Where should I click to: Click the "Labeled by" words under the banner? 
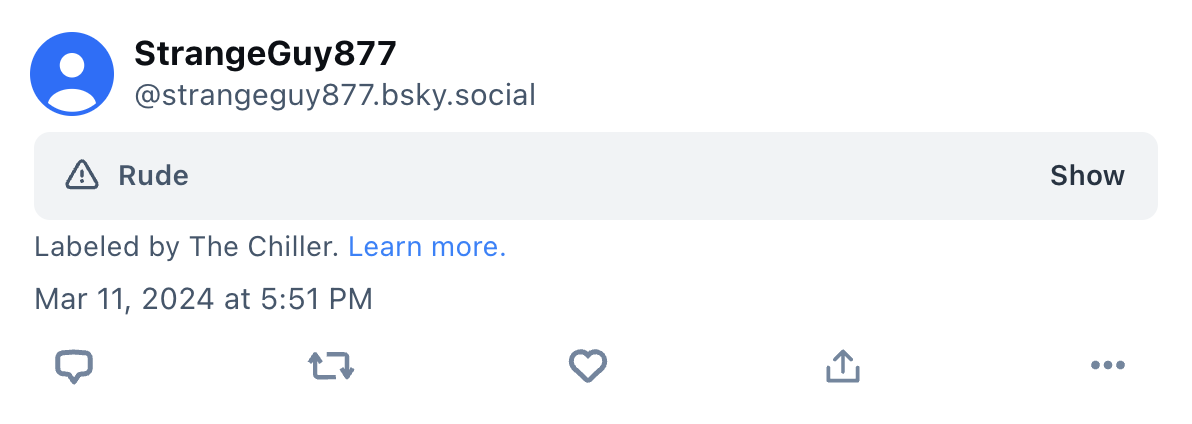pos(107,247)
